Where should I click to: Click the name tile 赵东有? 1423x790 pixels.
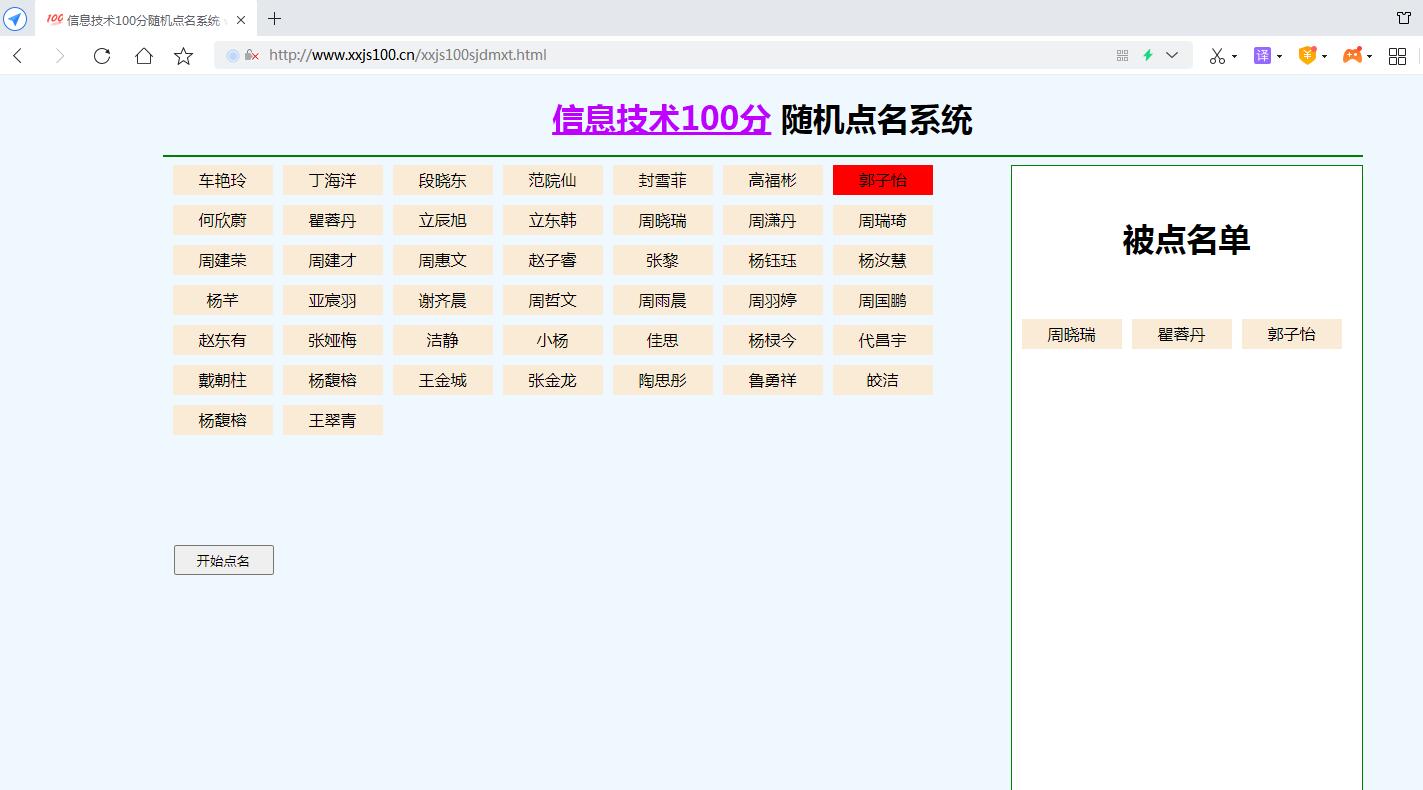pyautogui.click(x=223, y=340)
